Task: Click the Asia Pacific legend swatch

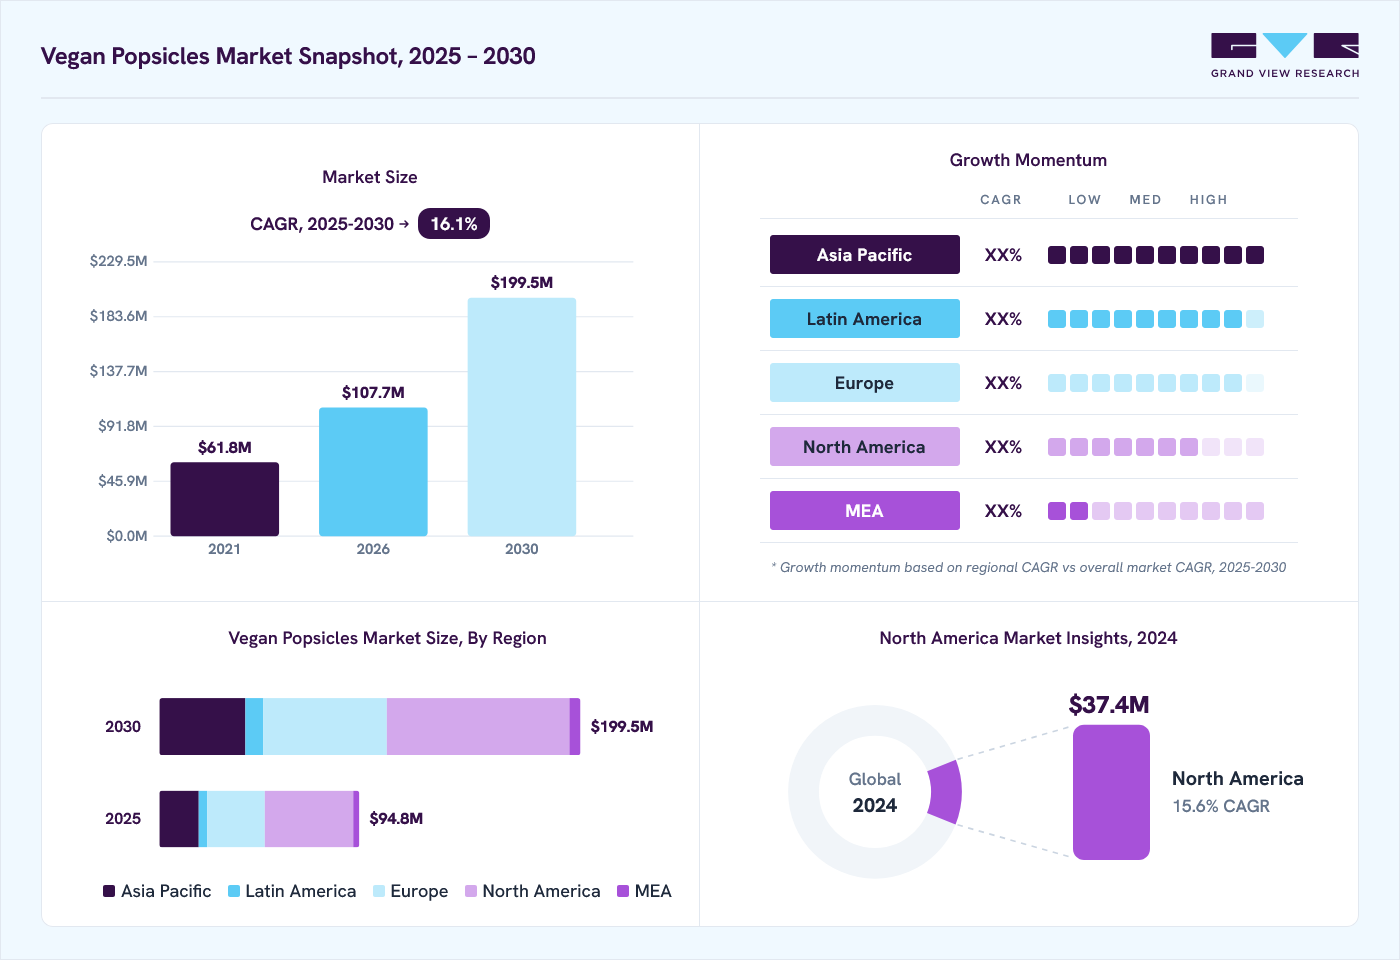Action: (x=109, y=891)
